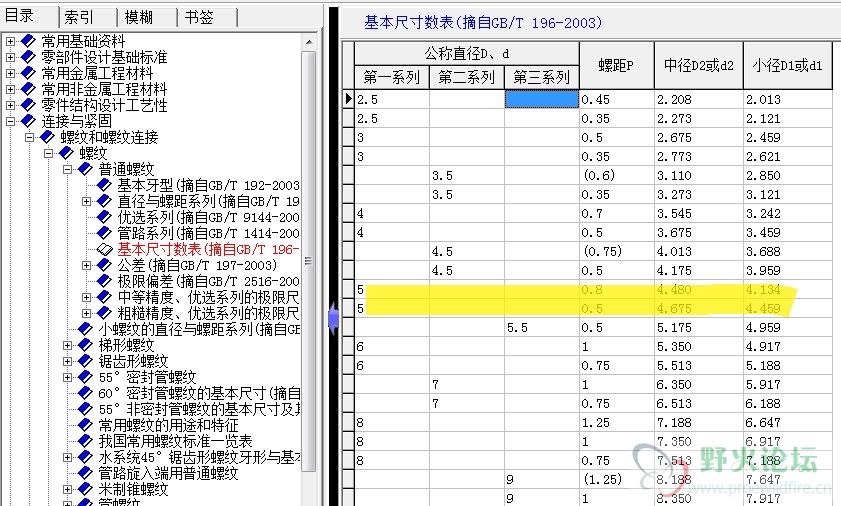Click icon beside 中等精度、优选系列
The height and width of the screenshot is (506, 841).
tap(104, 297)
